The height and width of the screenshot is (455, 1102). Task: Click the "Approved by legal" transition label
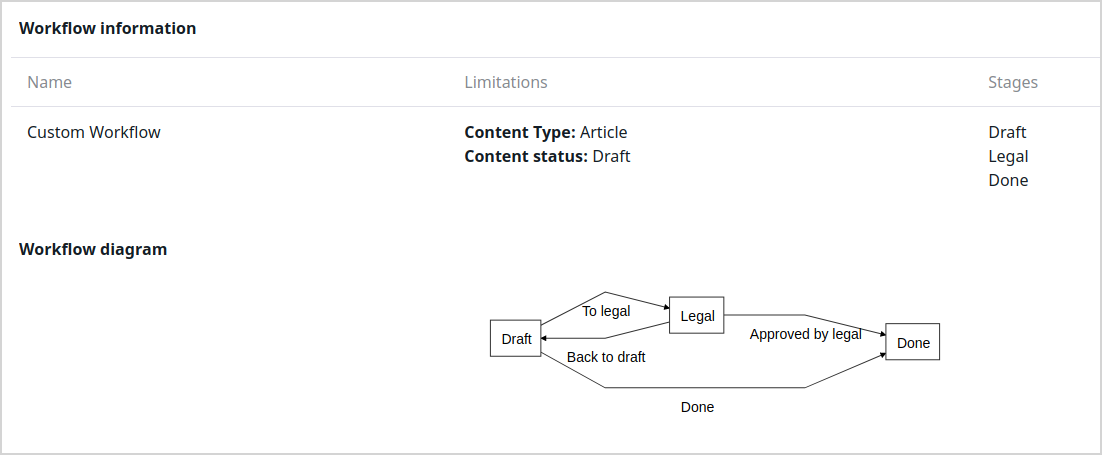point(805,334)
